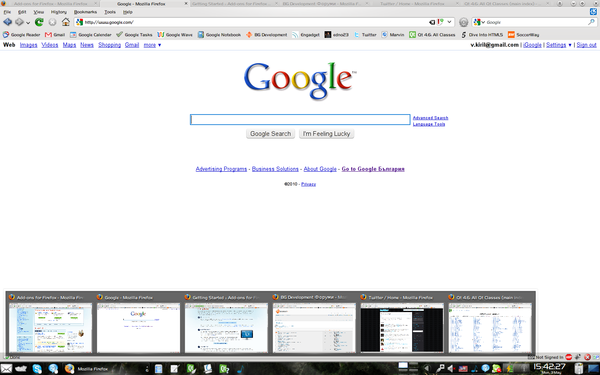Select the Twitter Home window thumbnail
This screenshot has width=600, height=375.
tap(402, 322)
